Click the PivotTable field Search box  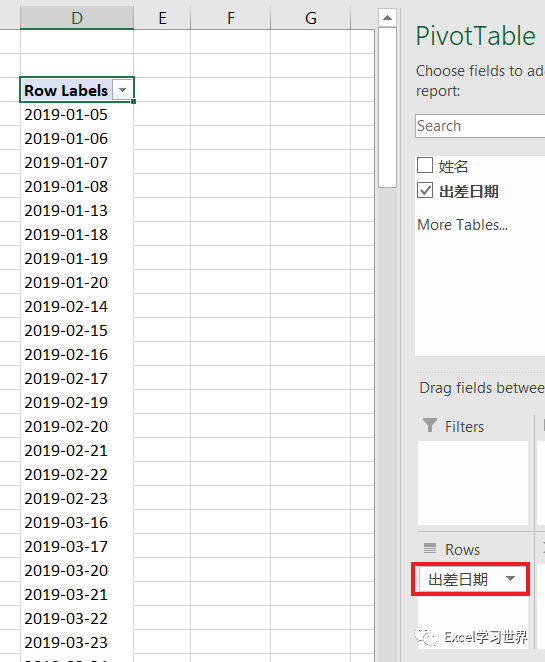480,126
